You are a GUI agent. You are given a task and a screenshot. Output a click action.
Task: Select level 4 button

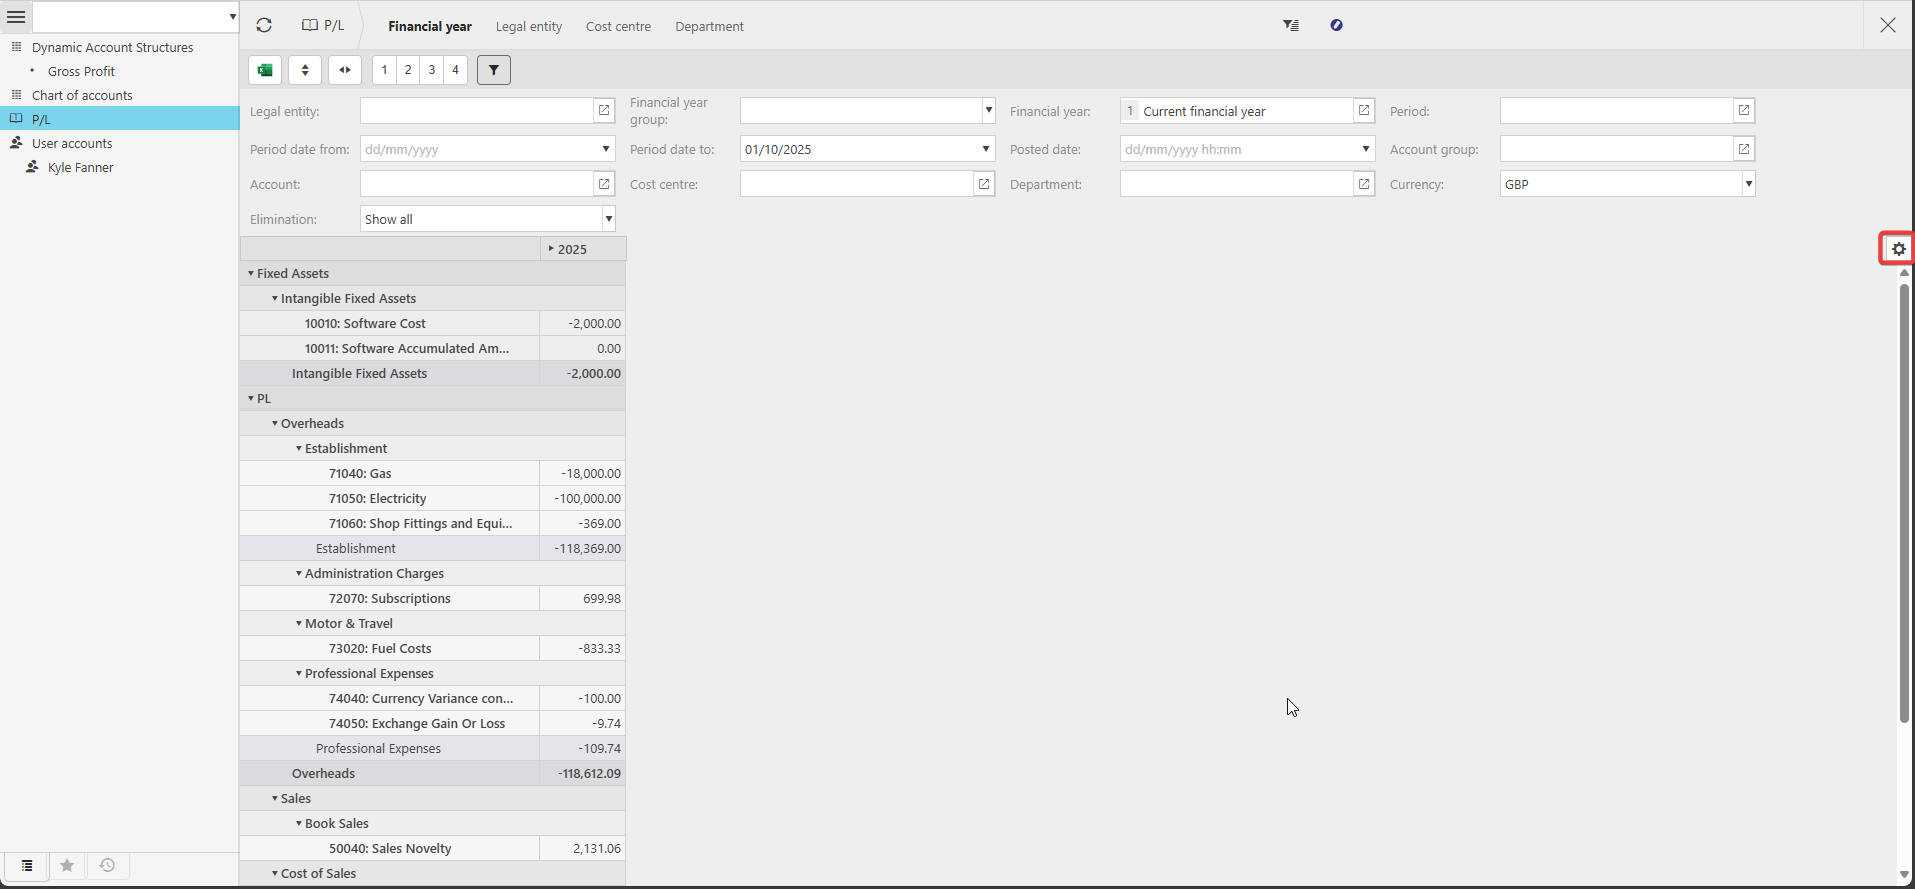(456, 70)
